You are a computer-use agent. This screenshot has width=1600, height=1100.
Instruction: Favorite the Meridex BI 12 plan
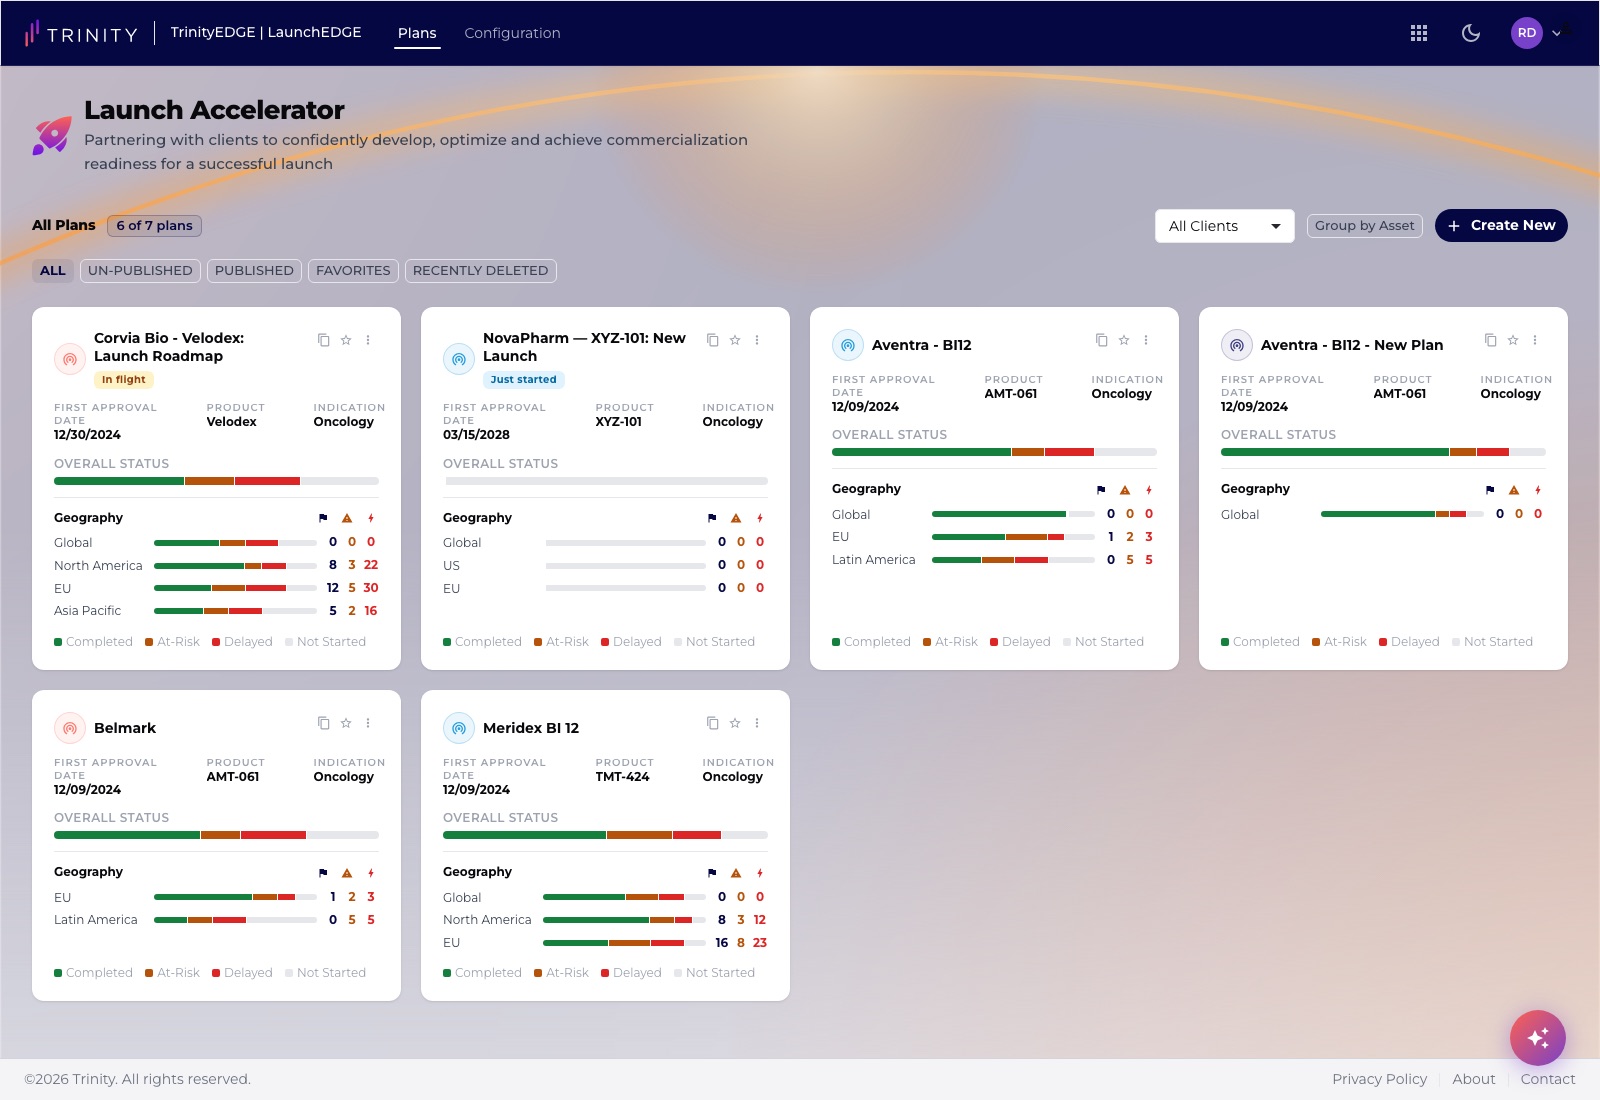[x=735, y=723]
